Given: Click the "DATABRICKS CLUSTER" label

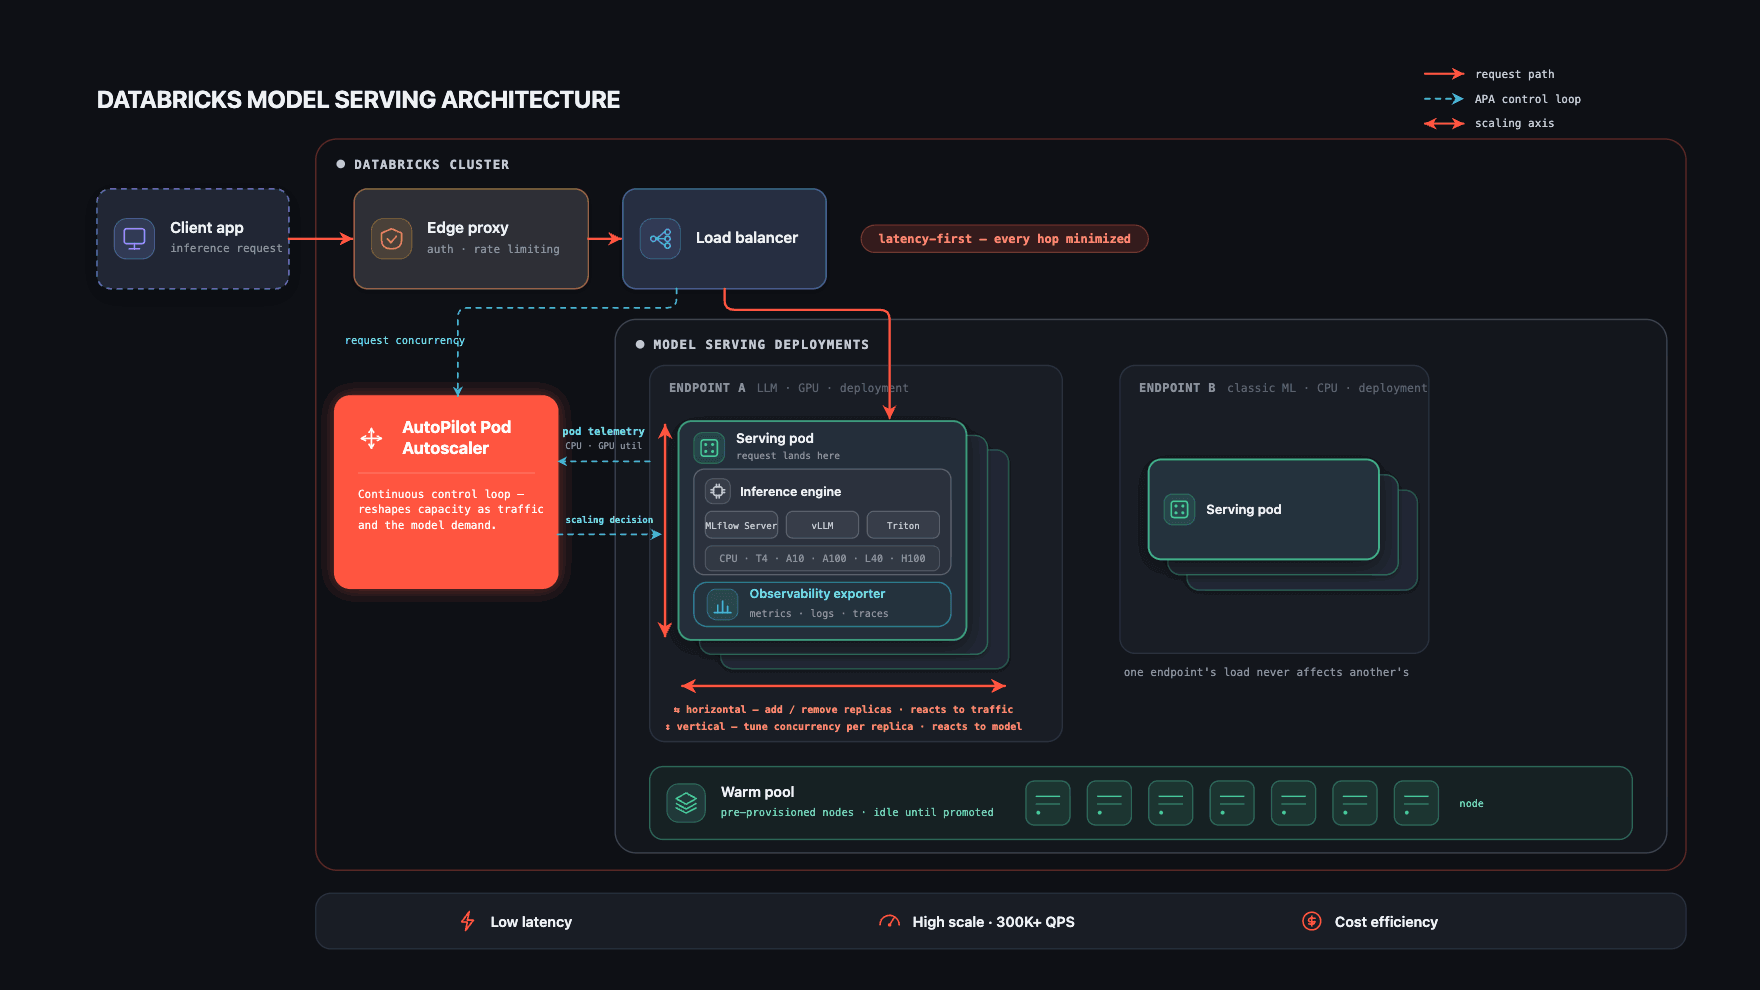Looking at the screenshot, I should [x=432, y=165].
